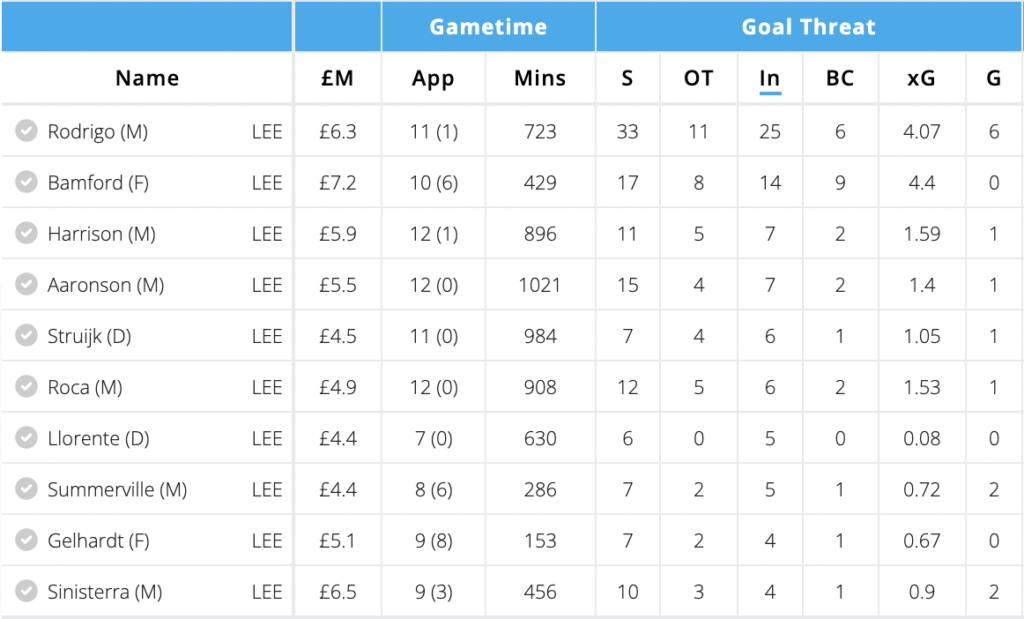
Task: Click the Gametime group header
Action: (x=488, y=27)
